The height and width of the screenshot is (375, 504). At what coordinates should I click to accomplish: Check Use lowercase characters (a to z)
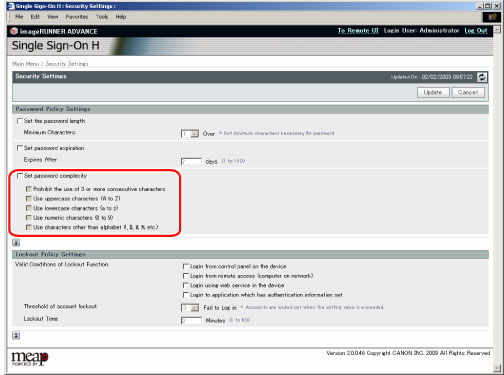29,208
